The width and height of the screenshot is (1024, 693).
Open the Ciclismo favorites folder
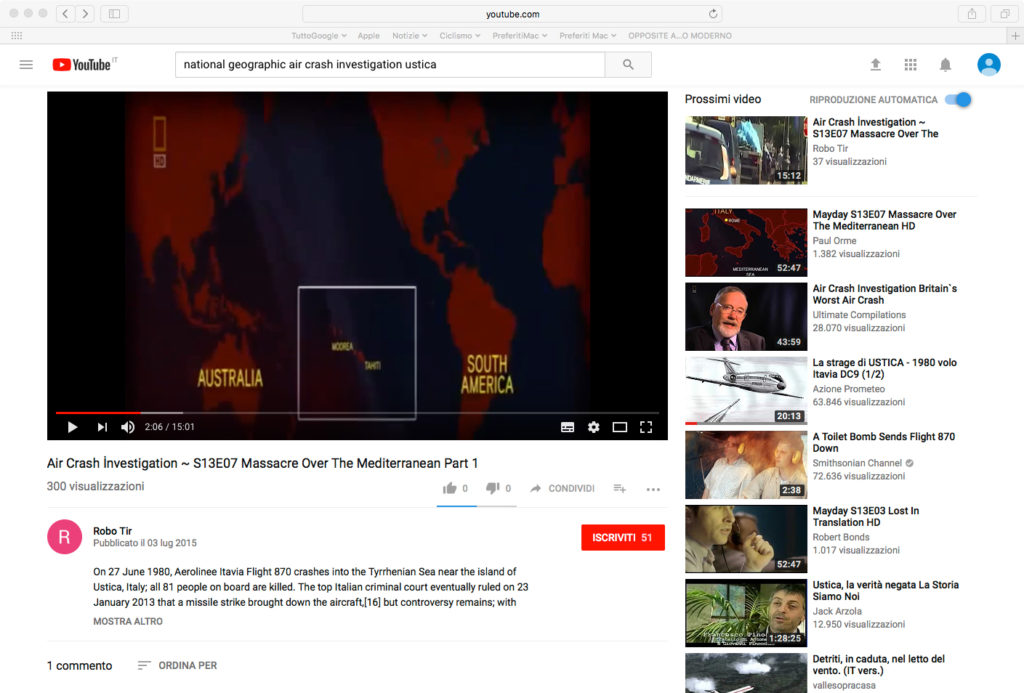[459, 36]
